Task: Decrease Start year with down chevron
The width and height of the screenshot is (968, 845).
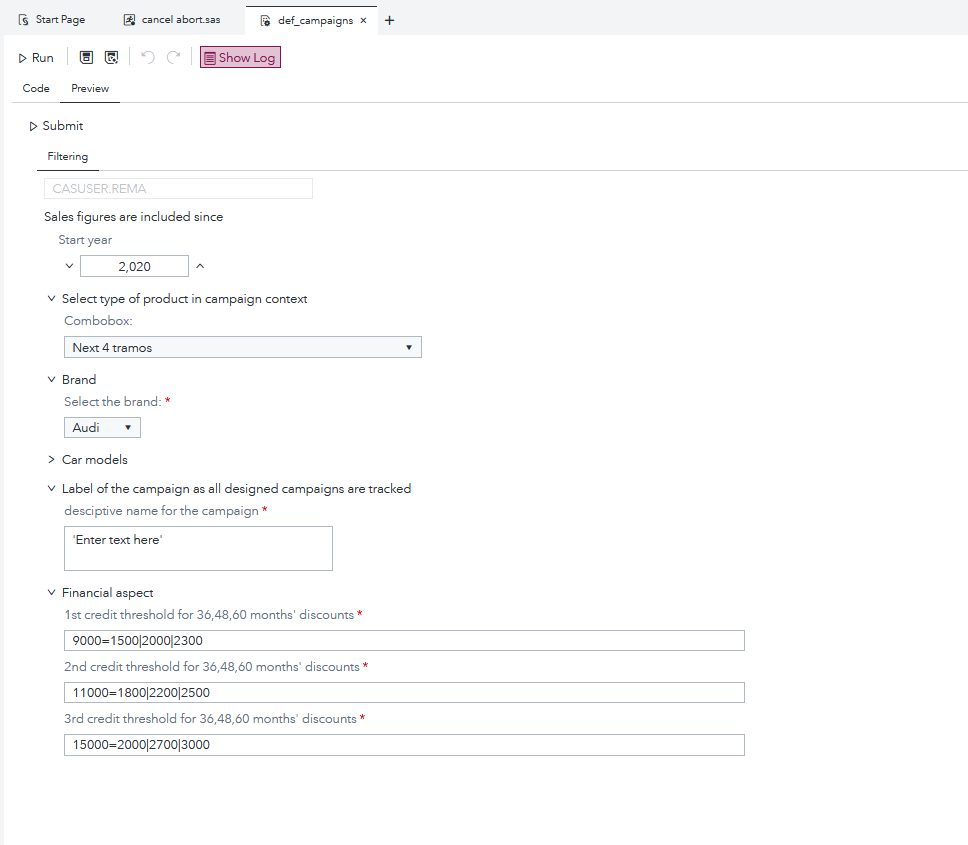Action: pyautogui.click(x=69, y=266)
